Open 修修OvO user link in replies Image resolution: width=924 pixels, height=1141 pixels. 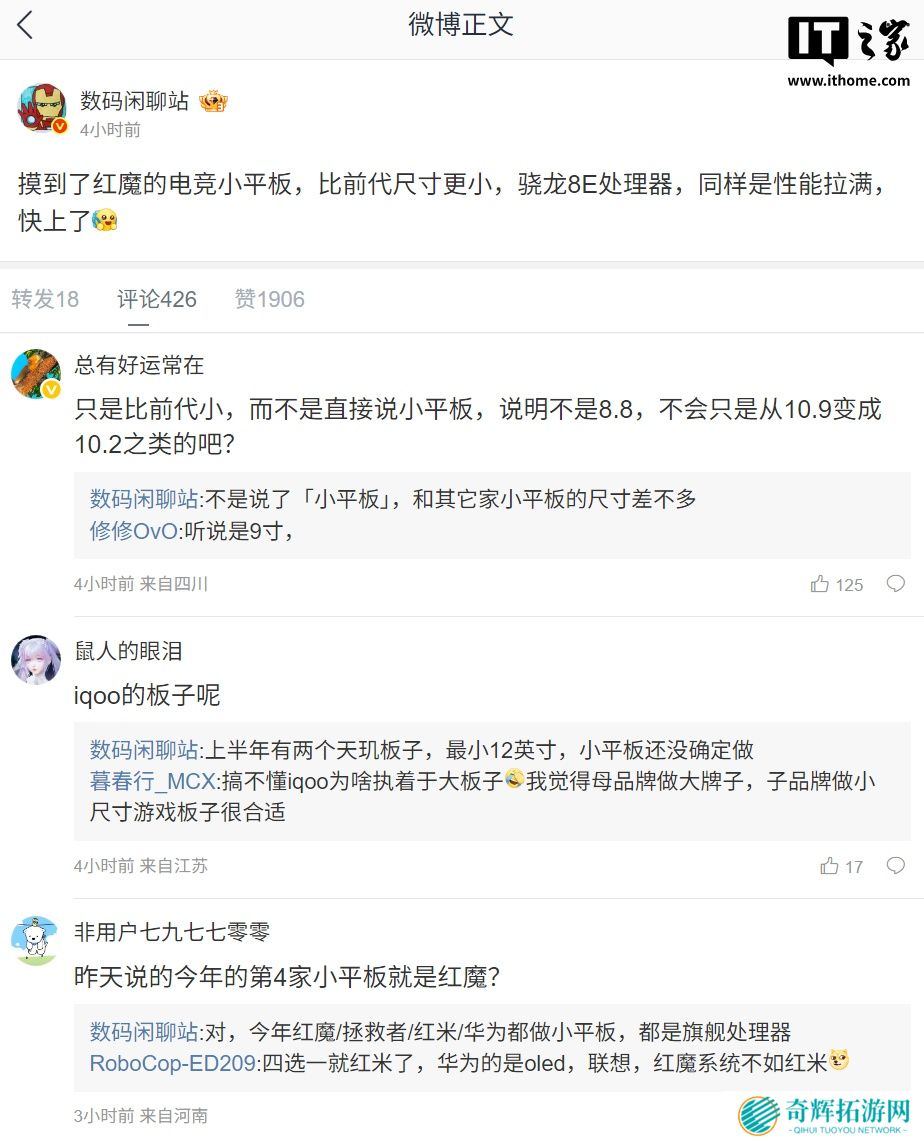click(133, 531)
